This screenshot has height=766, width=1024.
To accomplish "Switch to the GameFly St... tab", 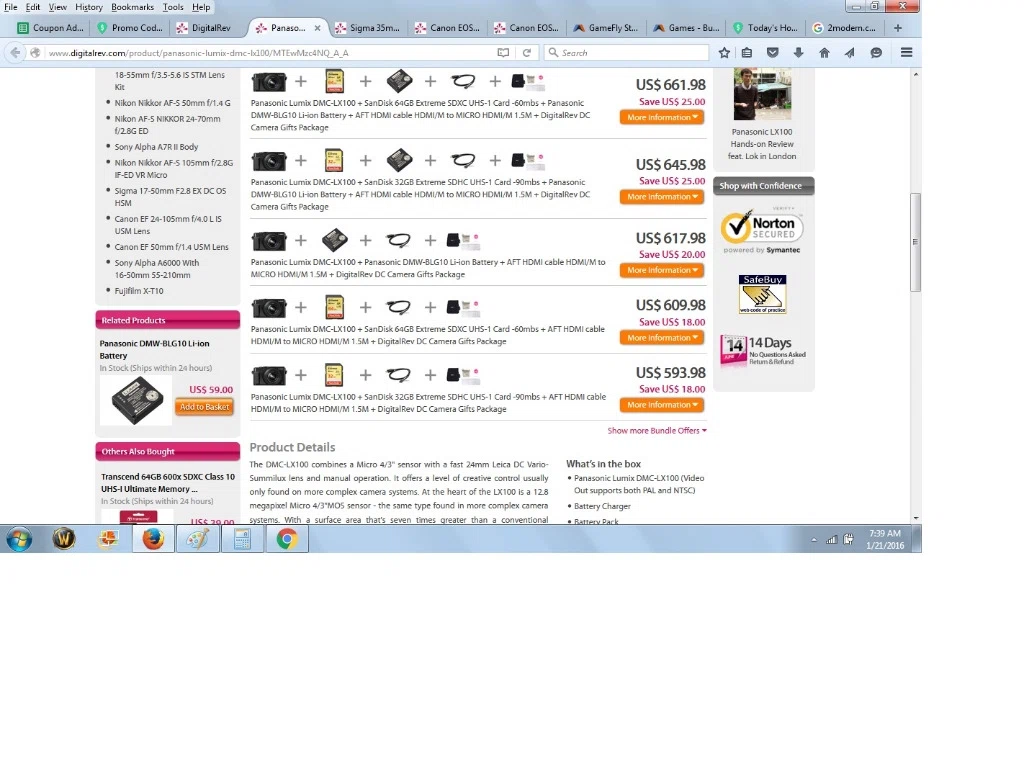I will (x=605, y=28).
